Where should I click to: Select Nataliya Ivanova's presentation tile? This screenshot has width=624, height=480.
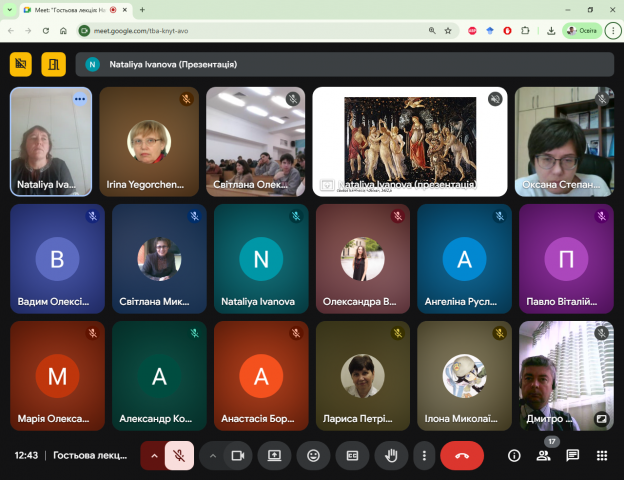[x=410, y=140]
